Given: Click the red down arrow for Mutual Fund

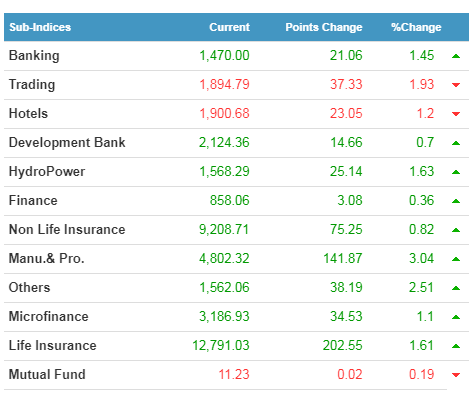Looking at the screenshot, I should pyautogui.click(x=456, y=375).
